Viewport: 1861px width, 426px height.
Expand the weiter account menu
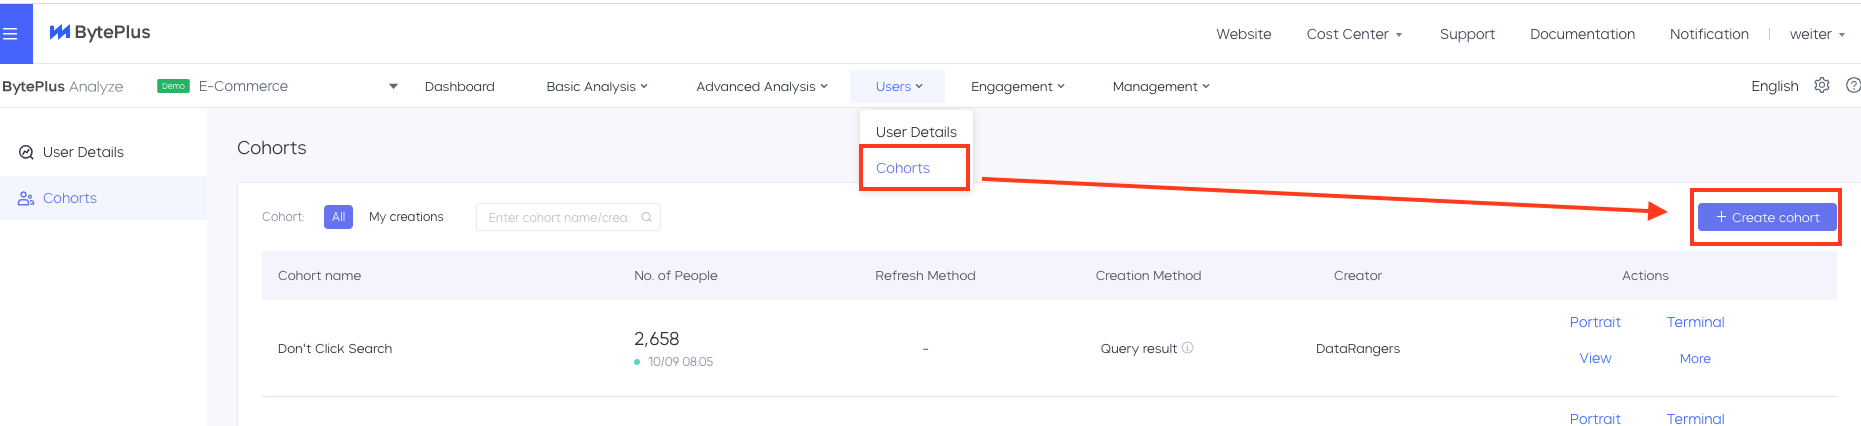tap(1817, 34)
